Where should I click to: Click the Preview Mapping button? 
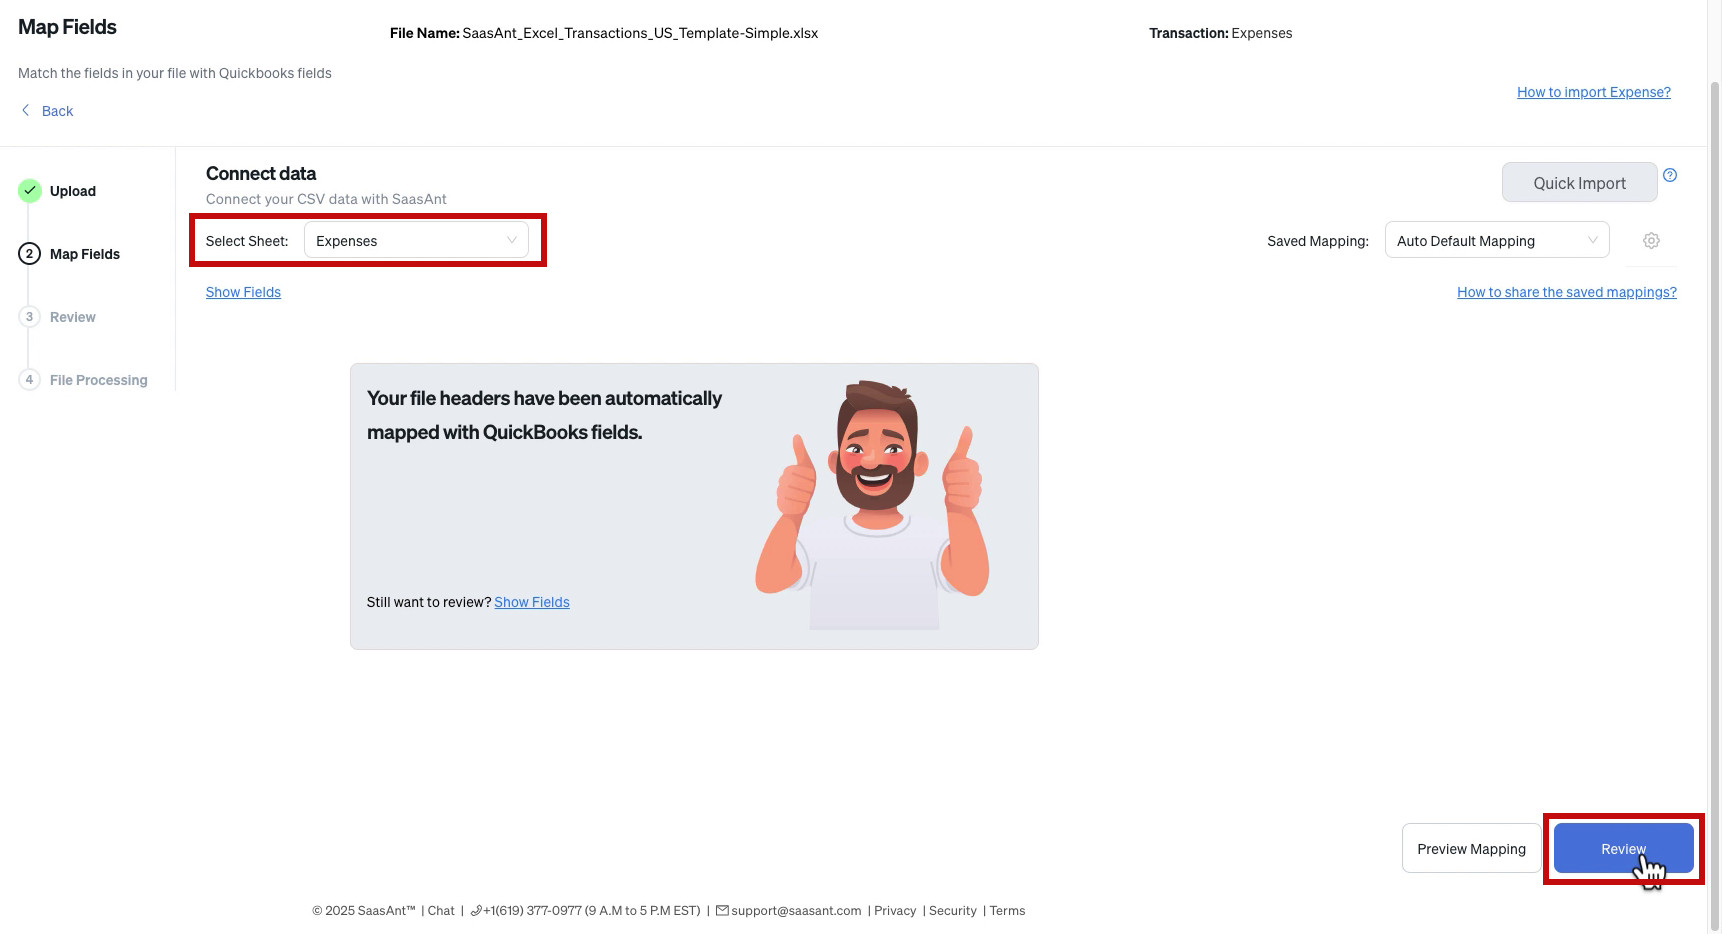pyautogui.click(x=1471, y=848)
